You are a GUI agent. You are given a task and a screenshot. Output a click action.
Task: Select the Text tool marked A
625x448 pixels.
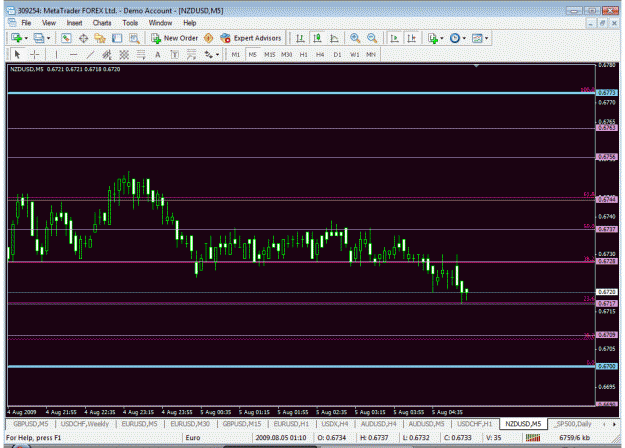point(158,55)
